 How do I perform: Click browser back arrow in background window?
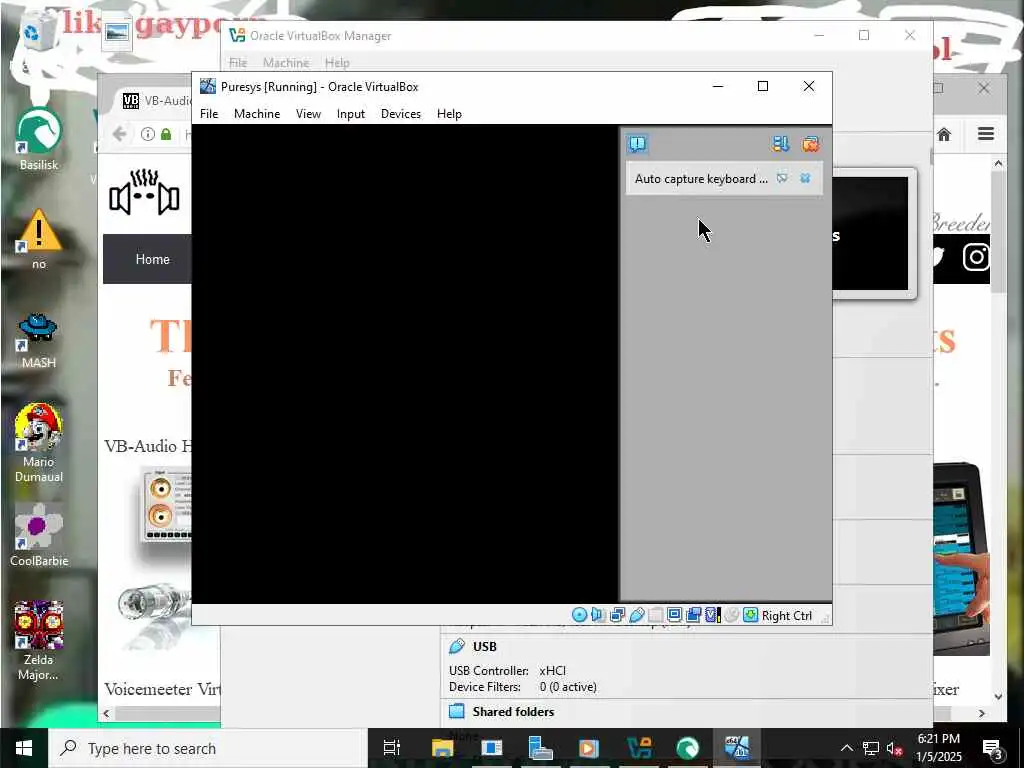pyautogui.click(x=120, y=134)
